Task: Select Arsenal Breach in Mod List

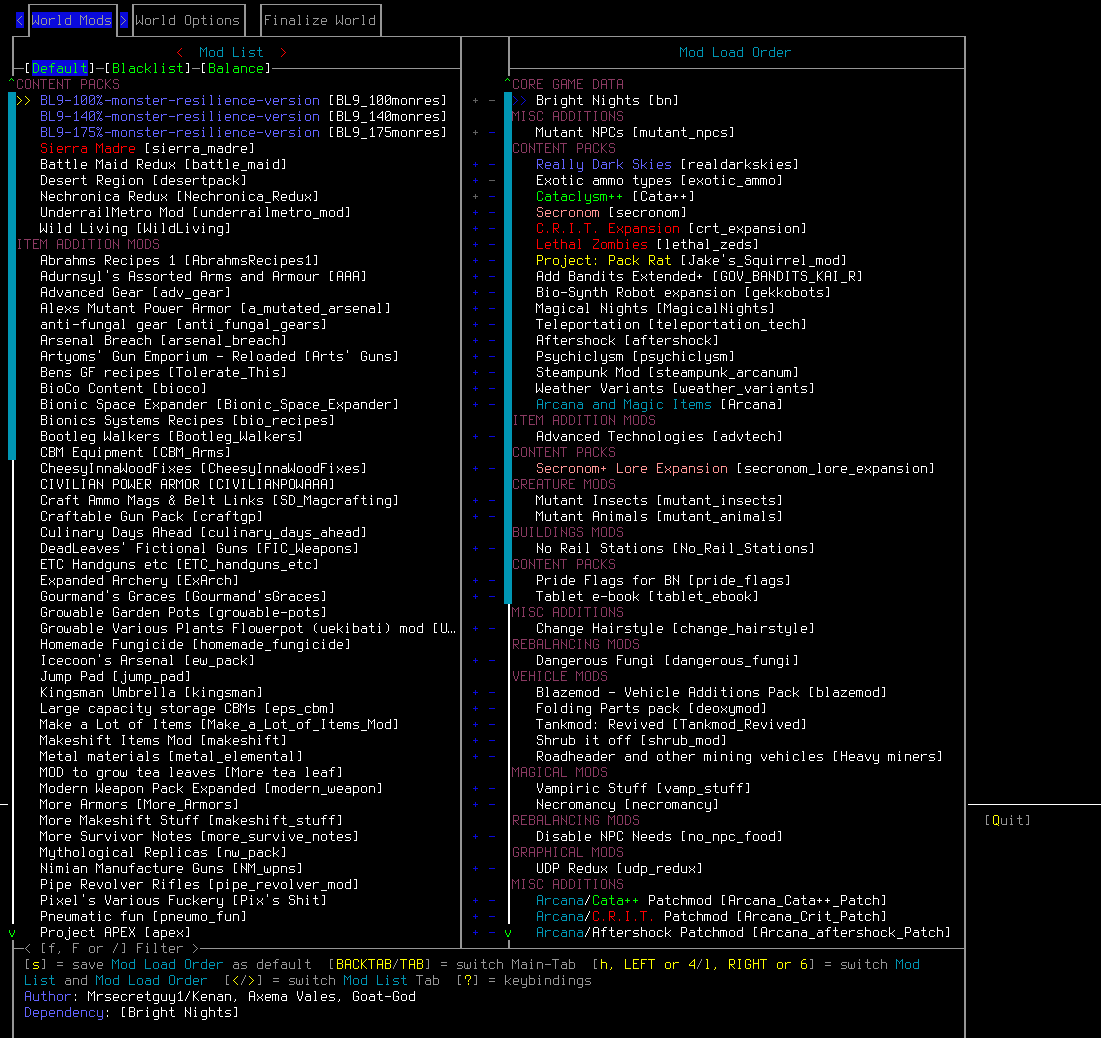Action: tap(163, 341)
